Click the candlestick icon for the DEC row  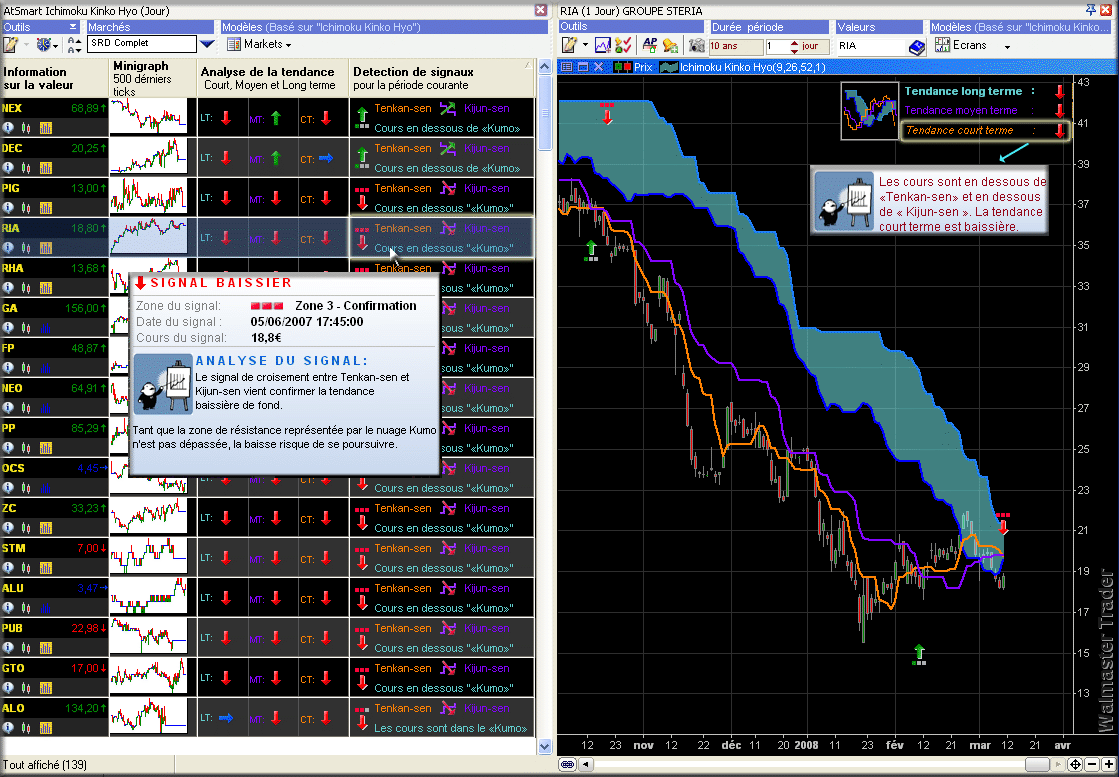pyautogui.click(x=26, y=168)
